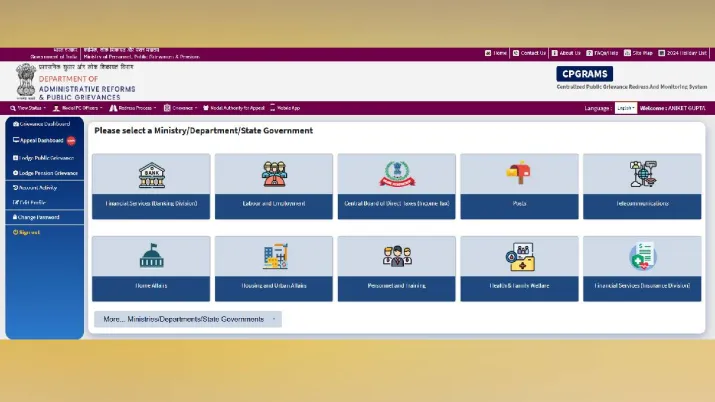The width and height of the screenshot is (715, 402).
Task: Select the Health & Family Welfare icon
Action: [520, 257]
